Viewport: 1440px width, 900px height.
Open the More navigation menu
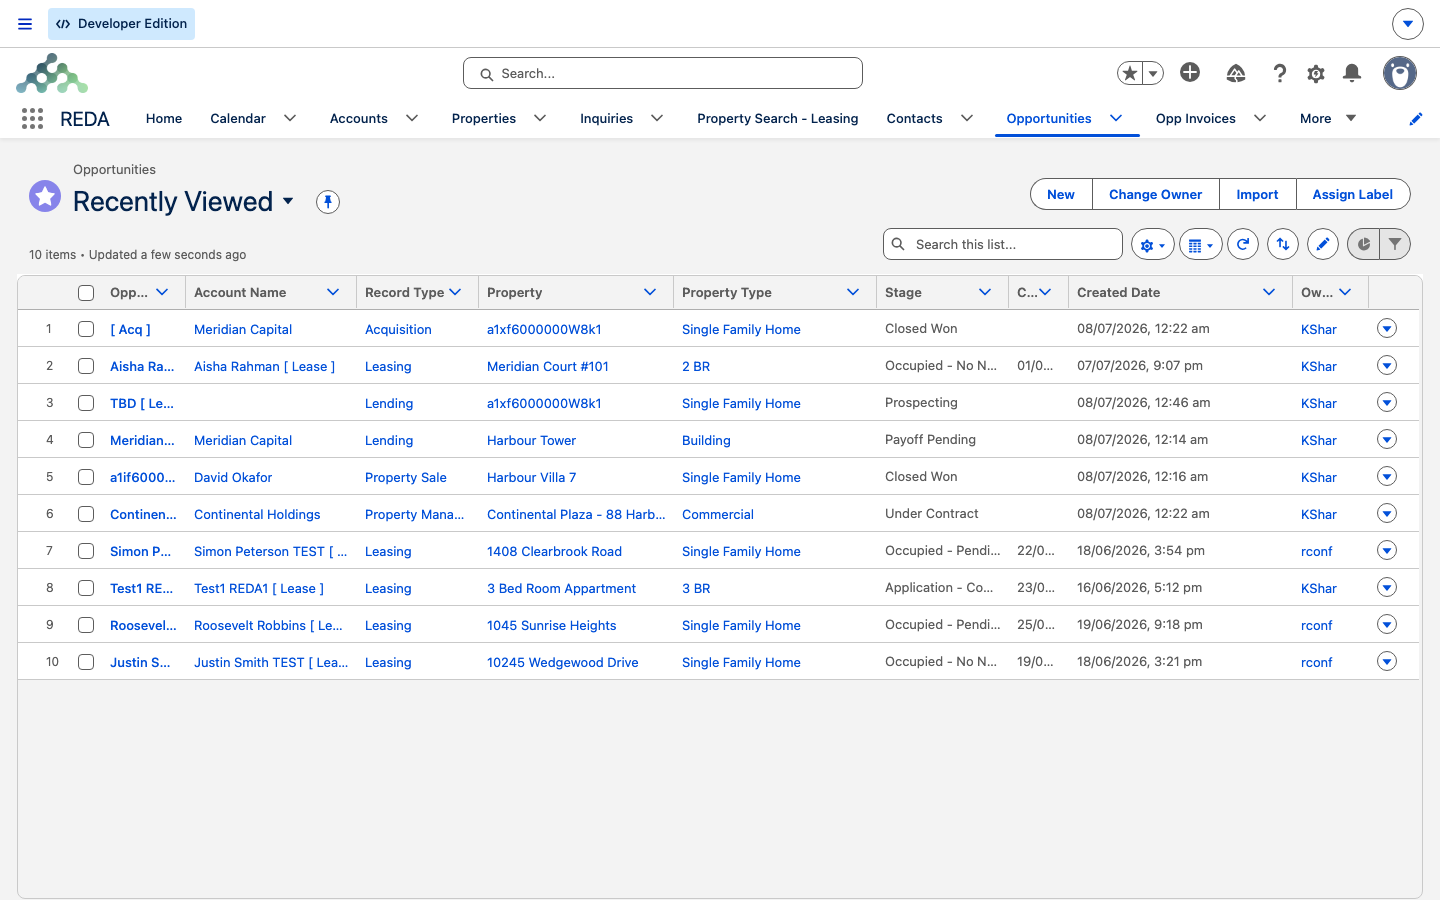coord(1327,118)
